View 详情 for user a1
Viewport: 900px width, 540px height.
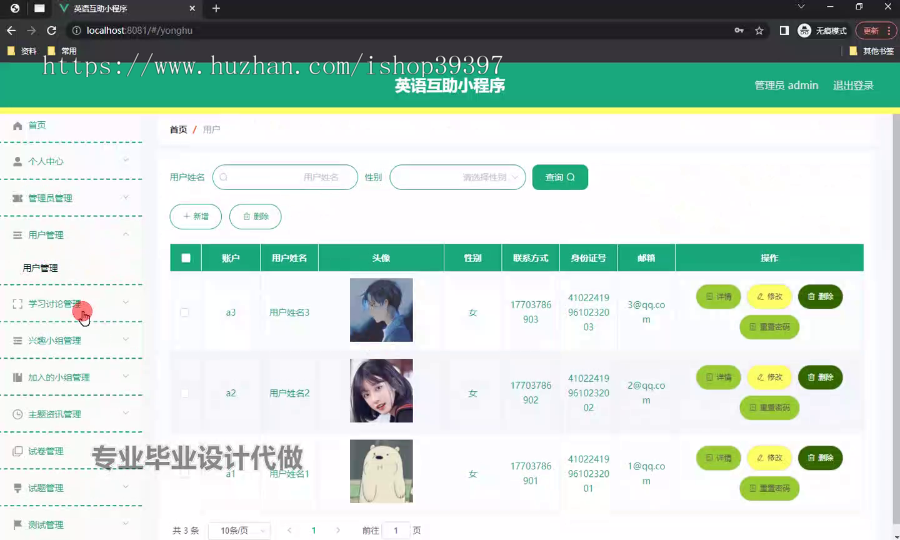(x=719, y=458)
